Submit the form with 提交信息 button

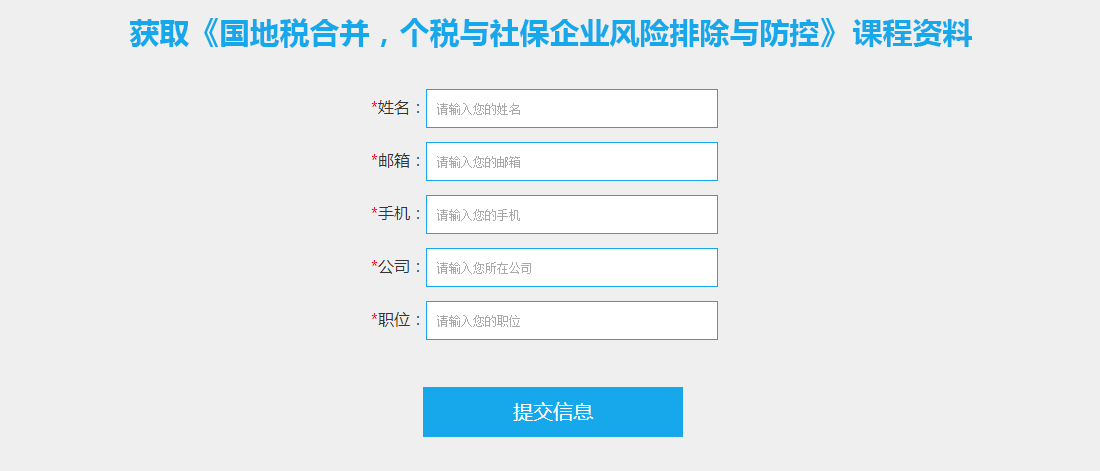(553, 412)
